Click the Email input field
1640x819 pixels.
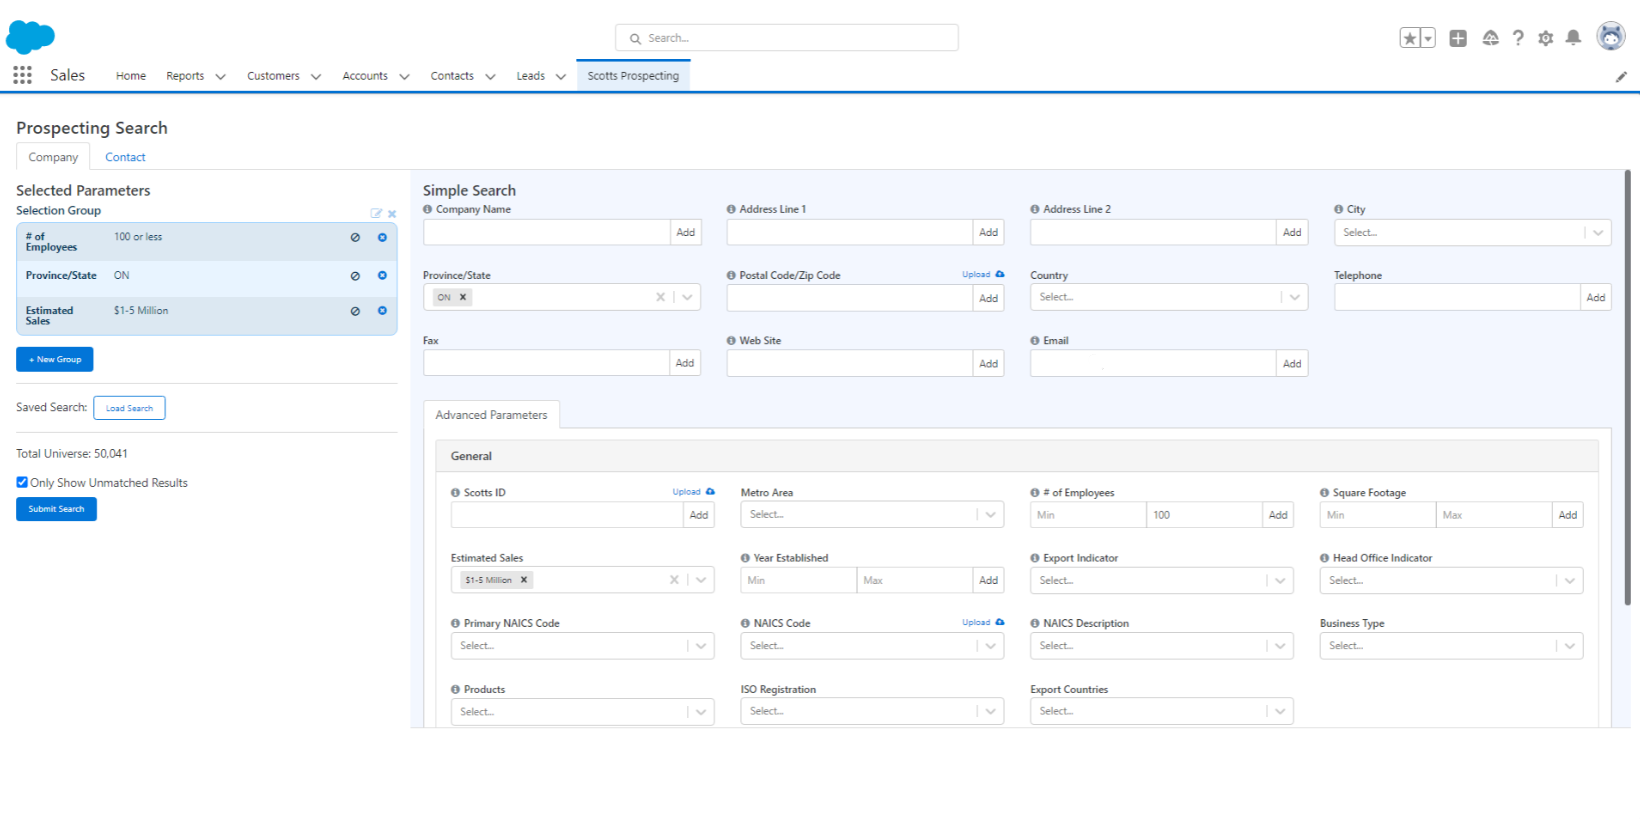(1153, 364)
